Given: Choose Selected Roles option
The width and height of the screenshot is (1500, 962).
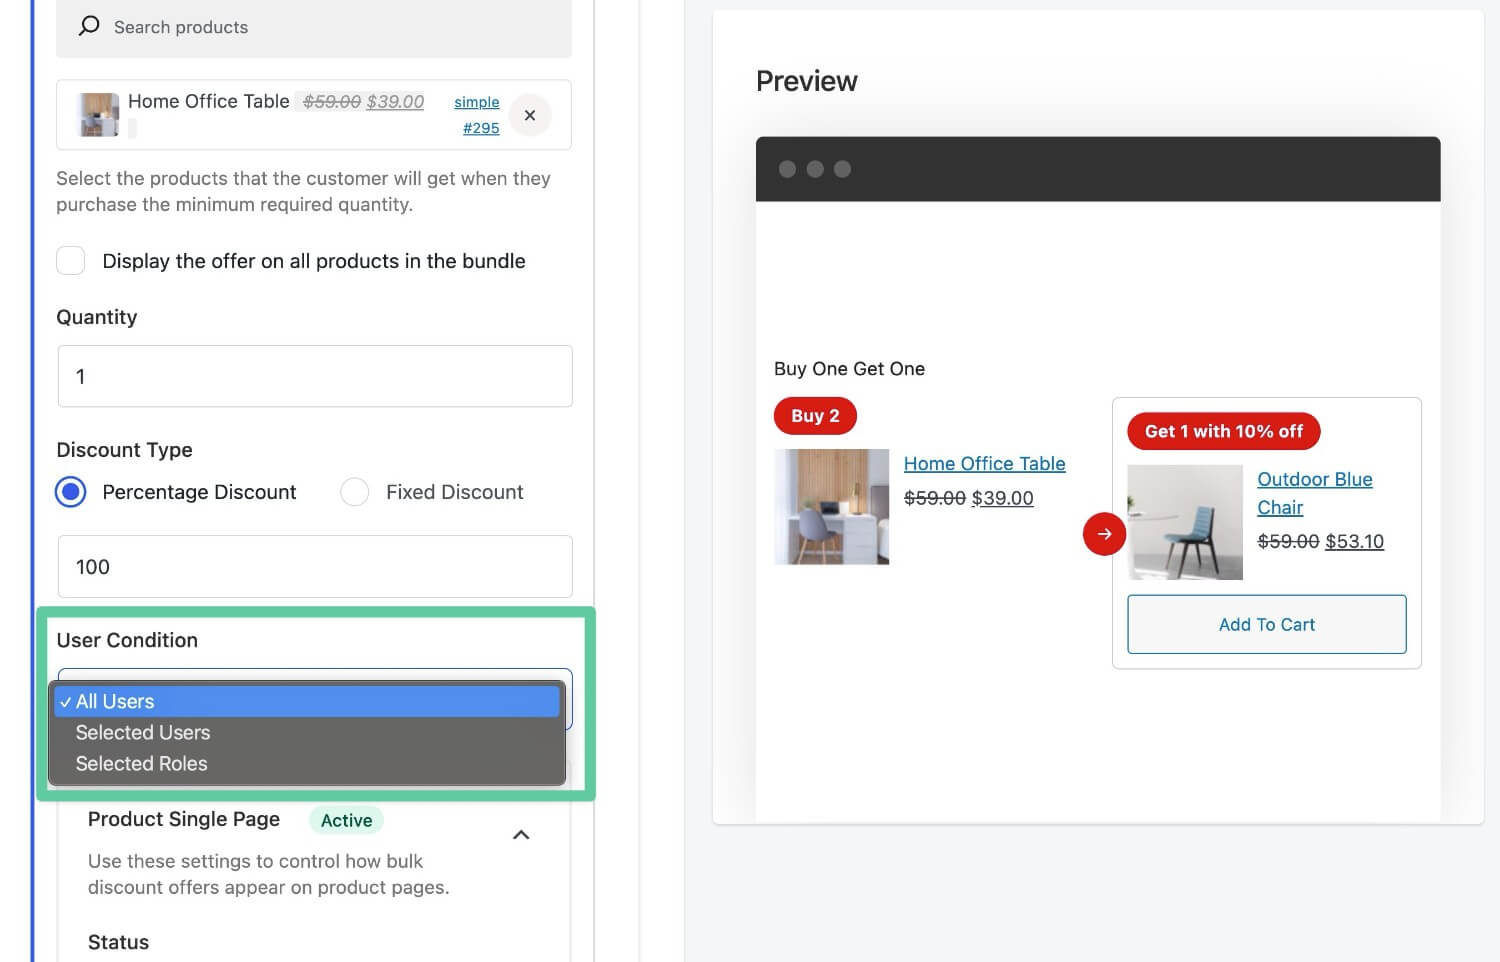Looking at the screenshot, I should 308,763.
